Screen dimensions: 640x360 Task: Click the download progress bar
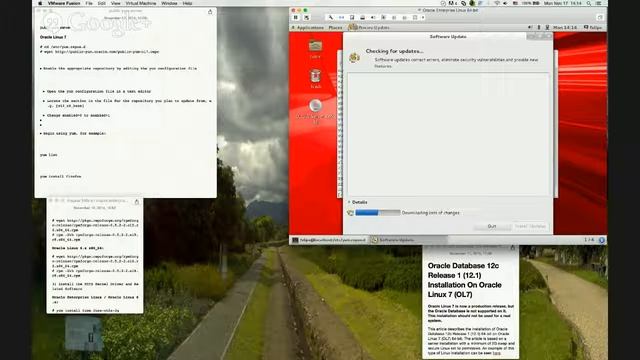coord(378,213)
